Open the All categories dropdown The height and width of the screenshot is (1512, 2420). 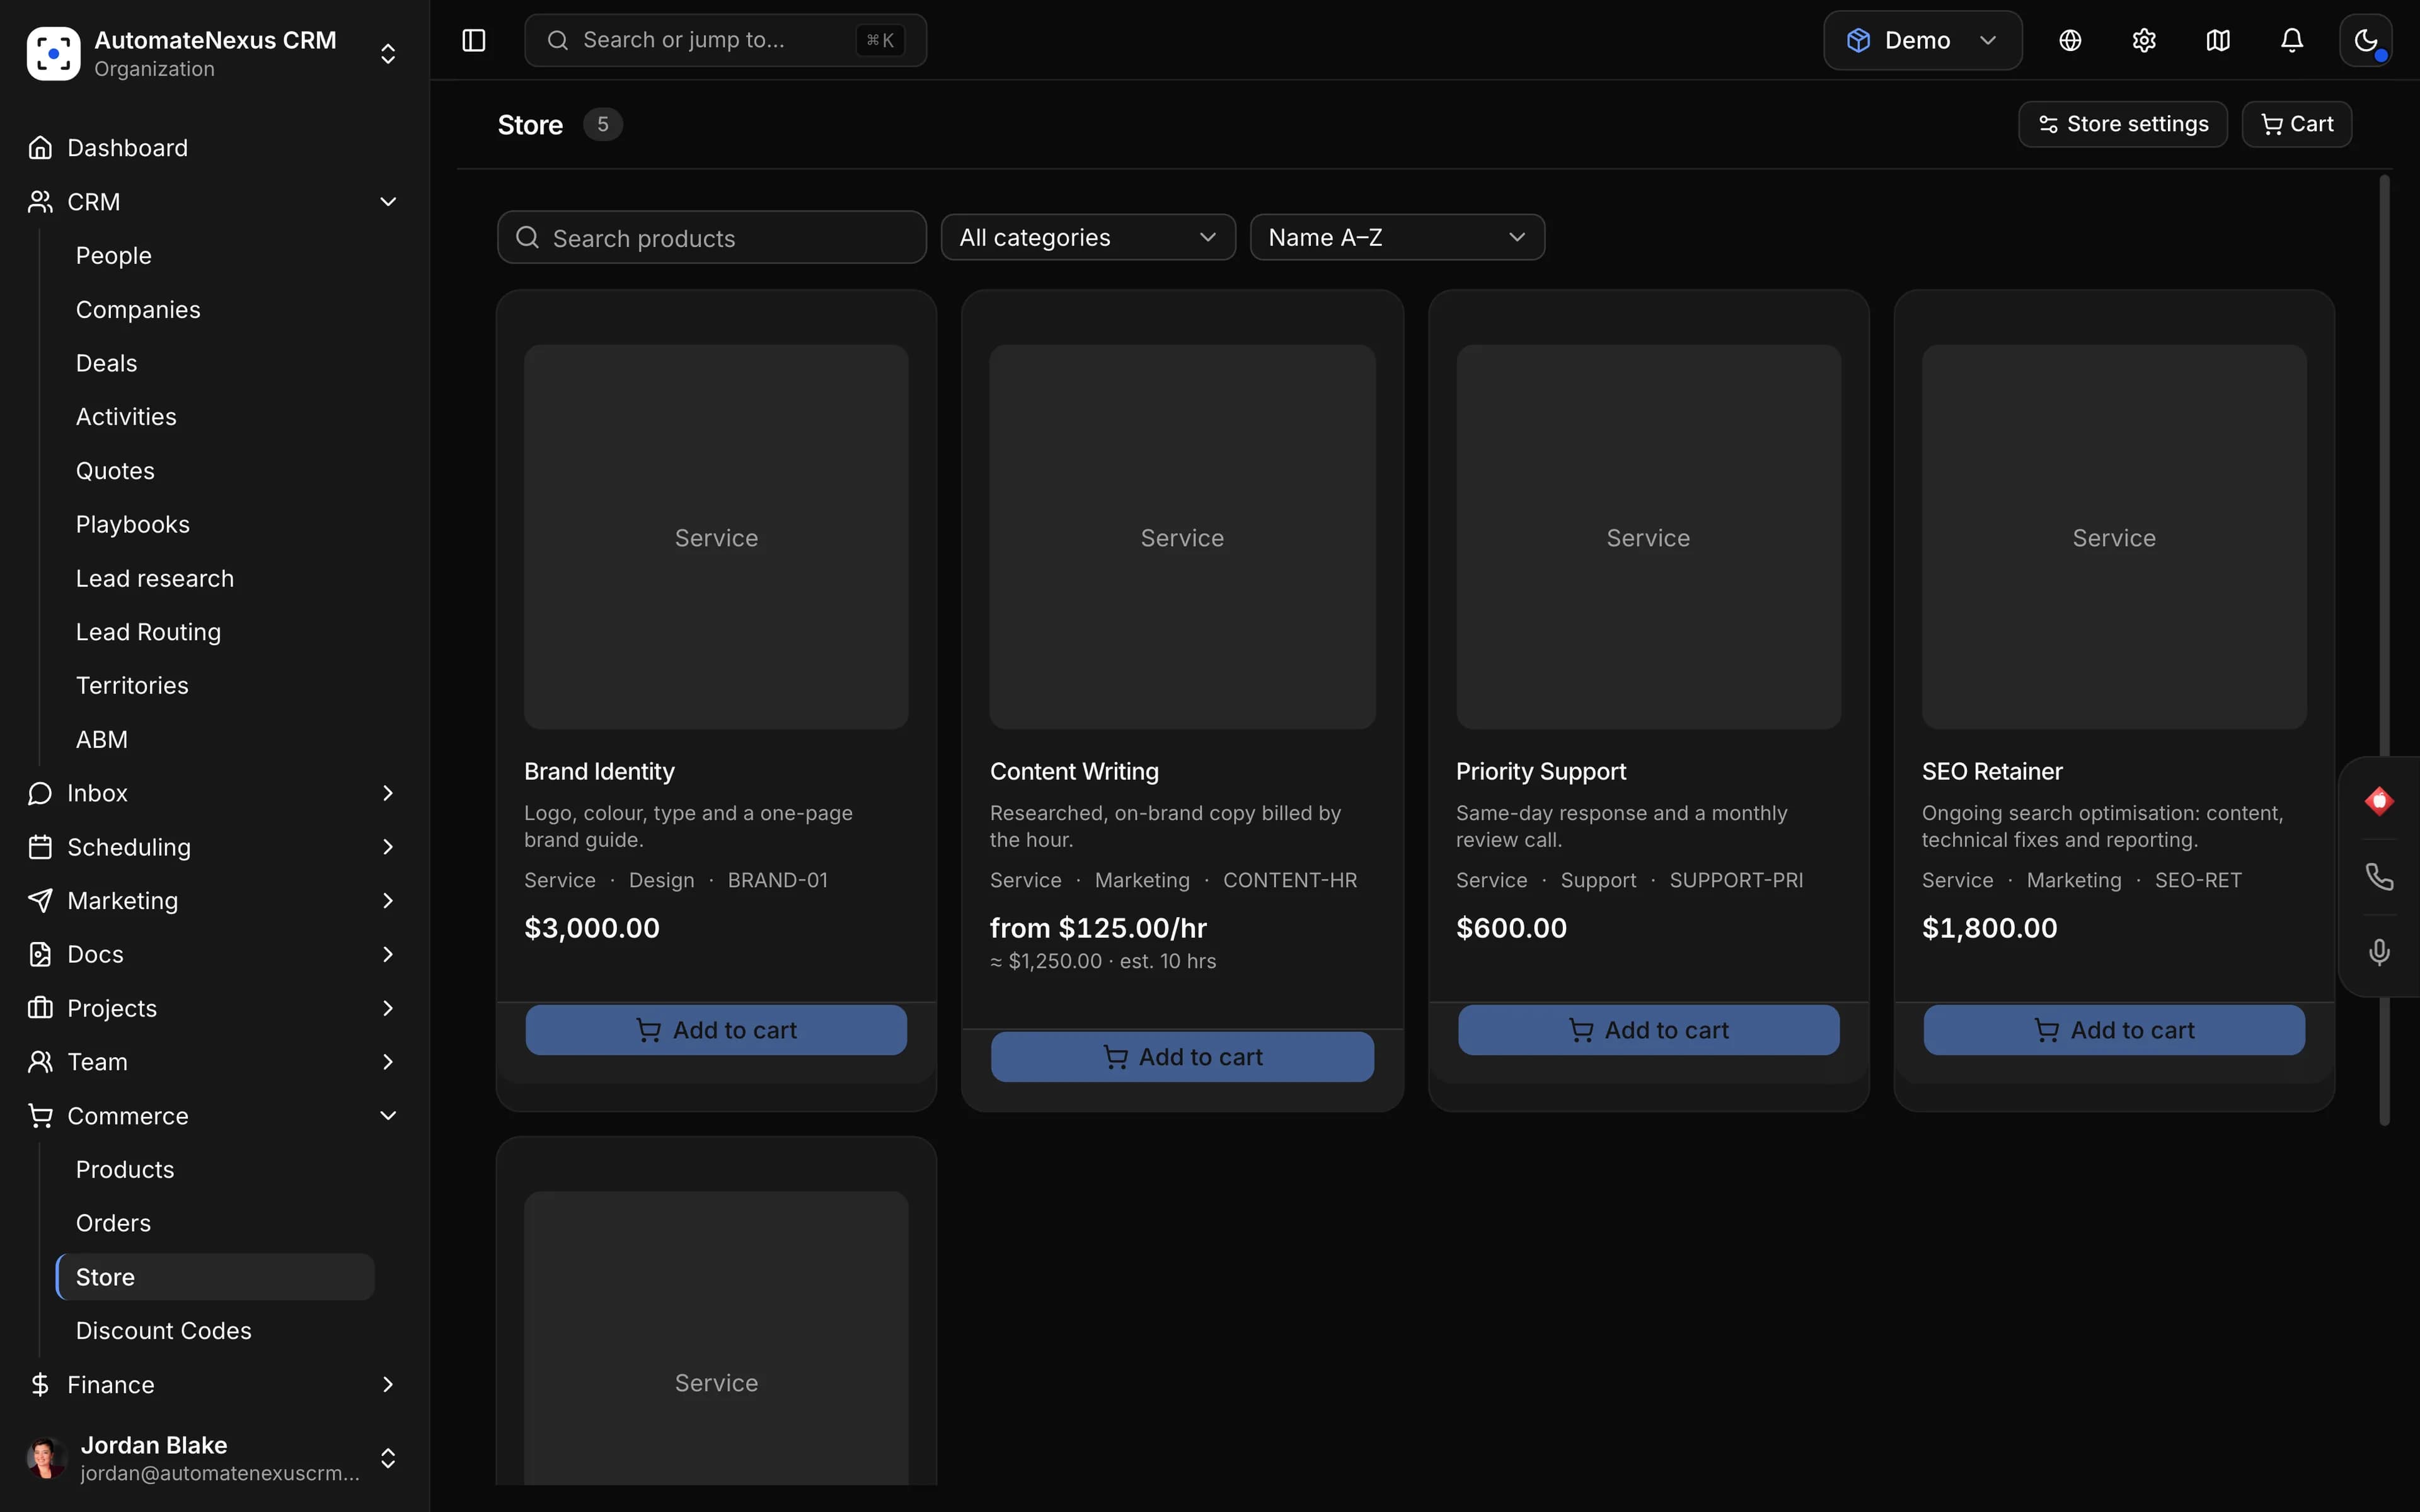click(1088, 237)
